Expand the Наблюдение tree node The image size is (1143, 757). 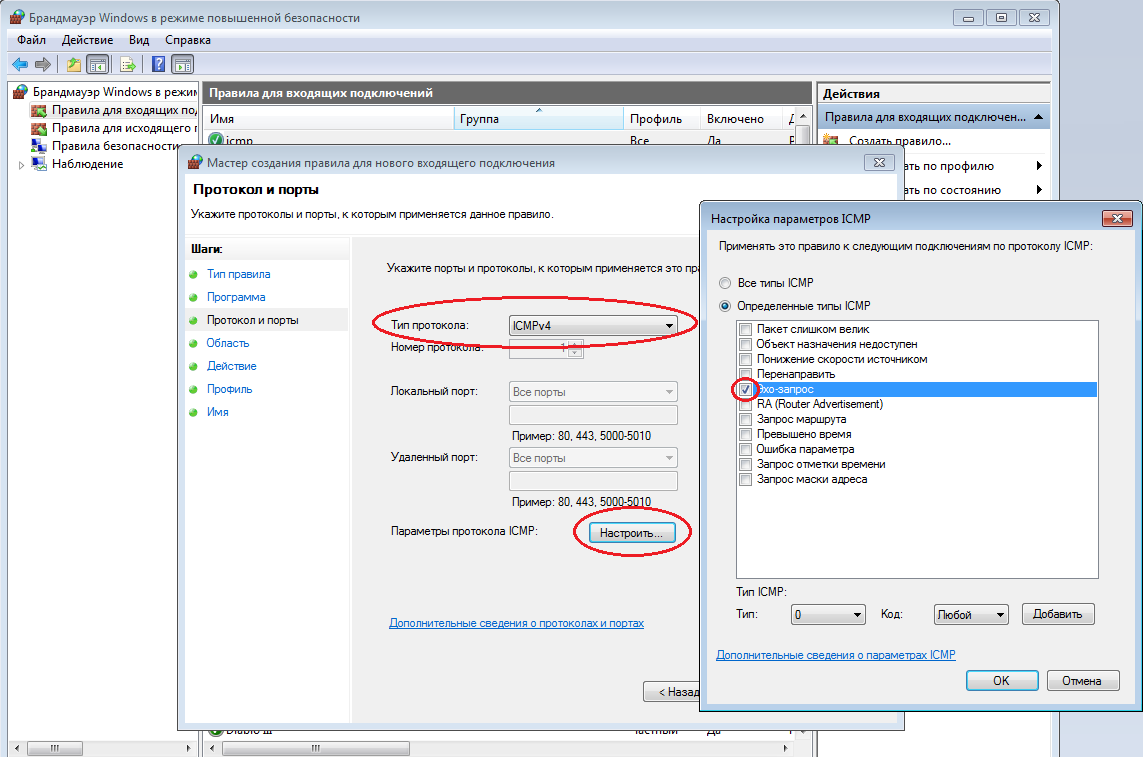21,166
